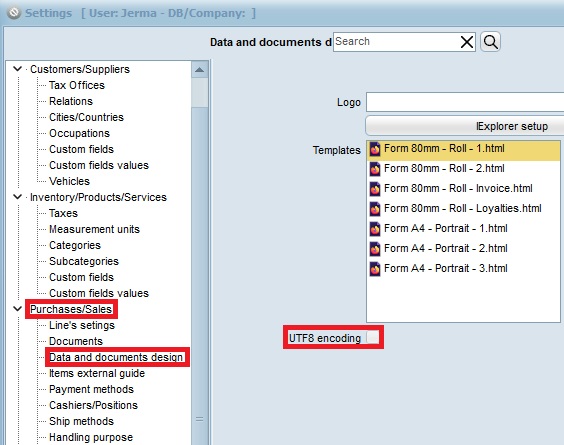The image size is (564, 445).
Task: Select Form 80mm - Roll - 2.html file icon
Action: pos(375,168)
